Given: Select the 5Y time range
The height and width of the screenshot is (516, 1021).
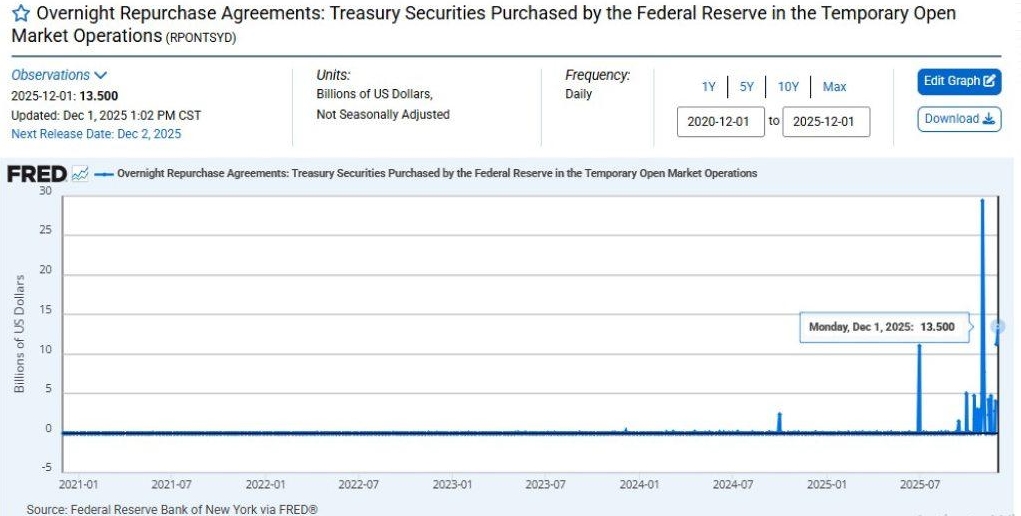Looking at the screenshot, I should tap(747, 87).
